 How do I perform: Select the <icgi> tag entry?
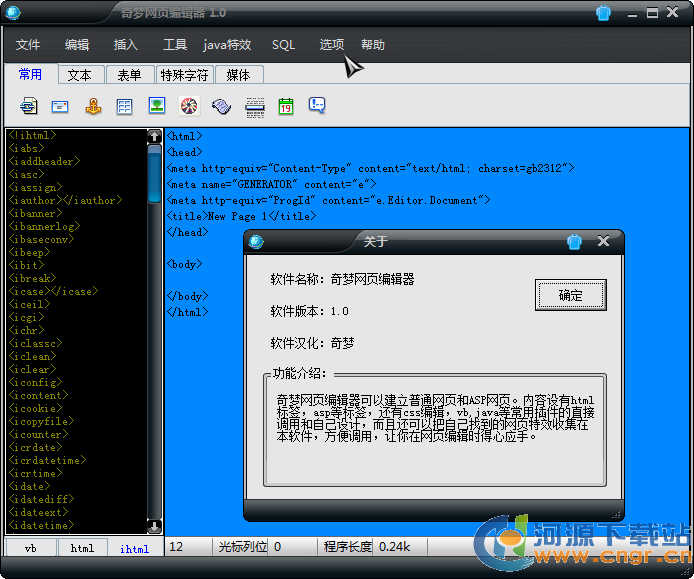(27, 317)
